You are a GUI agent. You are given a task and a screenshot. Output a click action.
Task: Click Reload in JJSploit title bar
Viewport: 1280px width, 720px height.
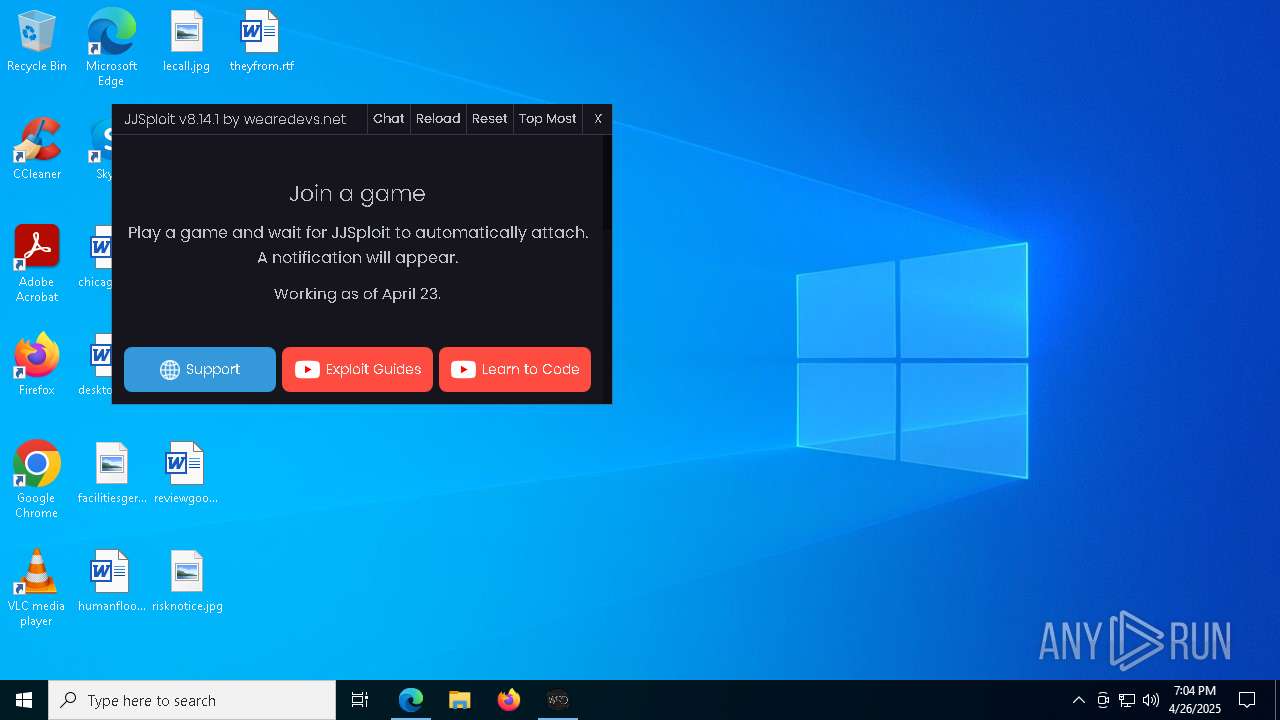[x=438, y=119]
